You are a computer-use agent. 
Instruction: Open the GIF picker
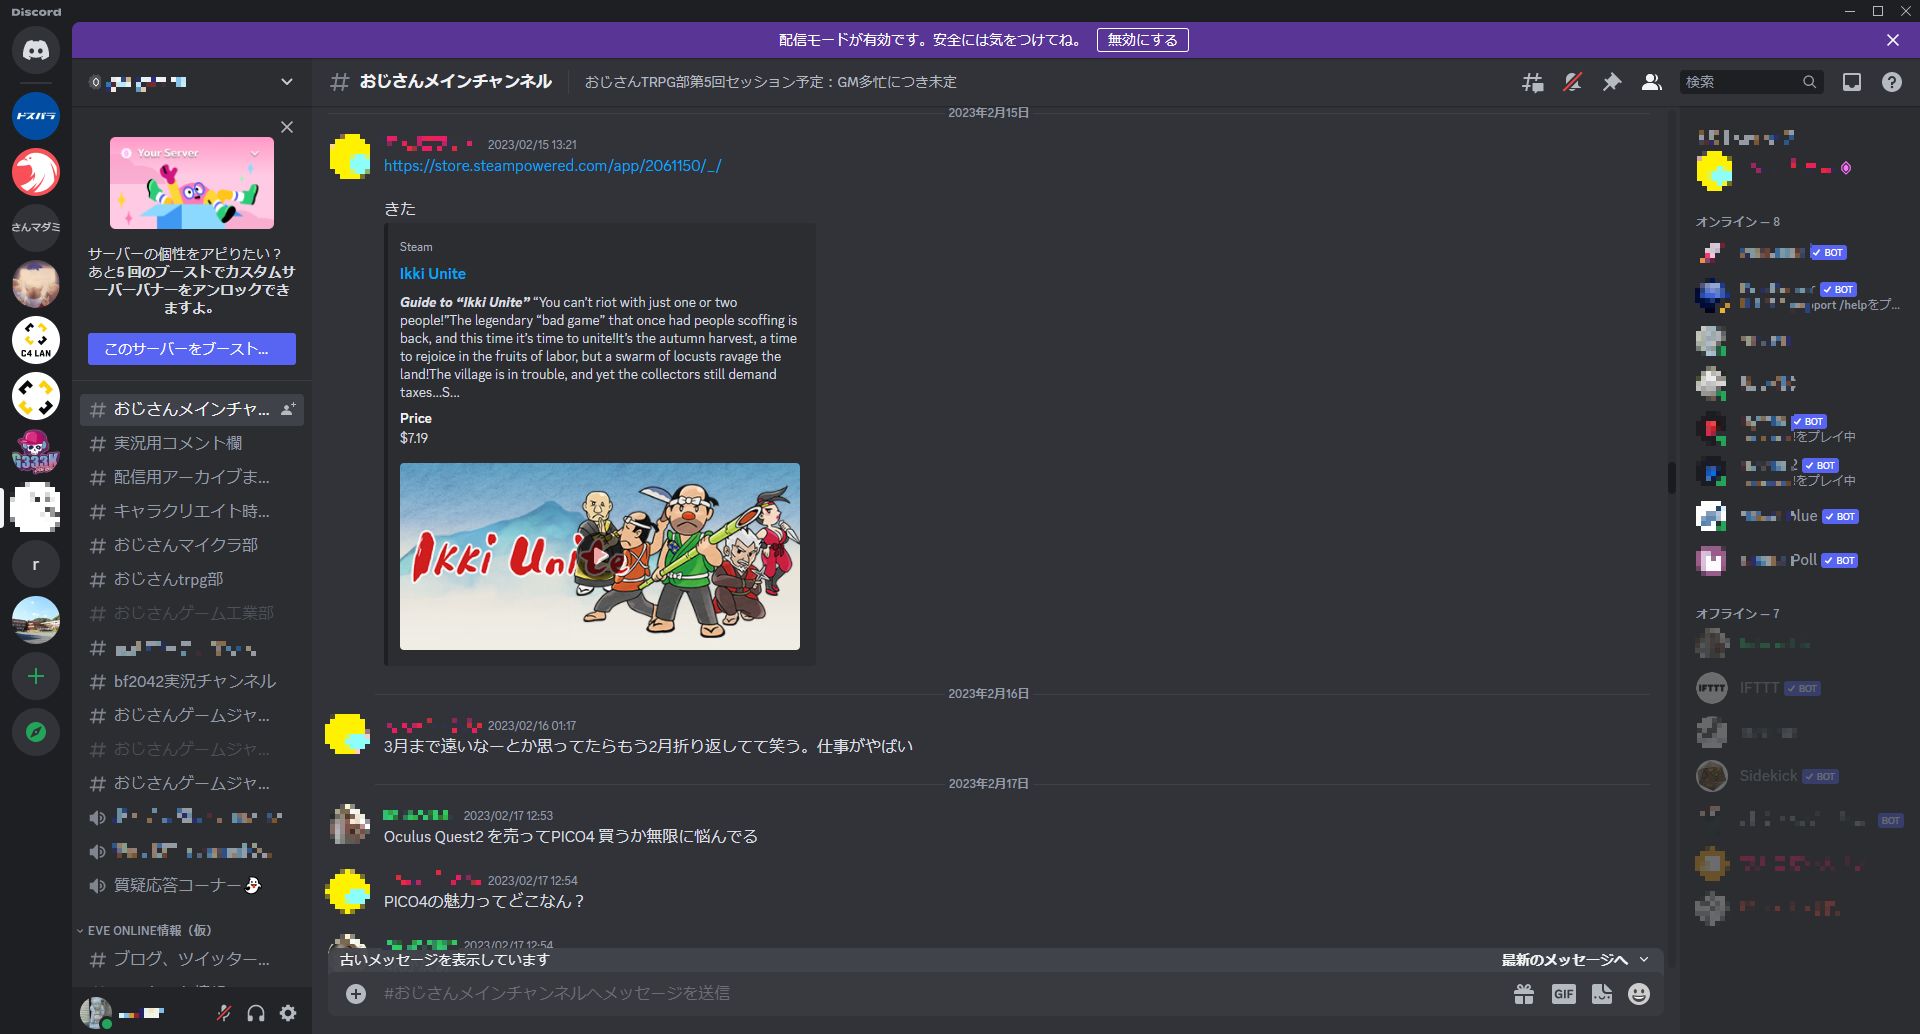1564,993
